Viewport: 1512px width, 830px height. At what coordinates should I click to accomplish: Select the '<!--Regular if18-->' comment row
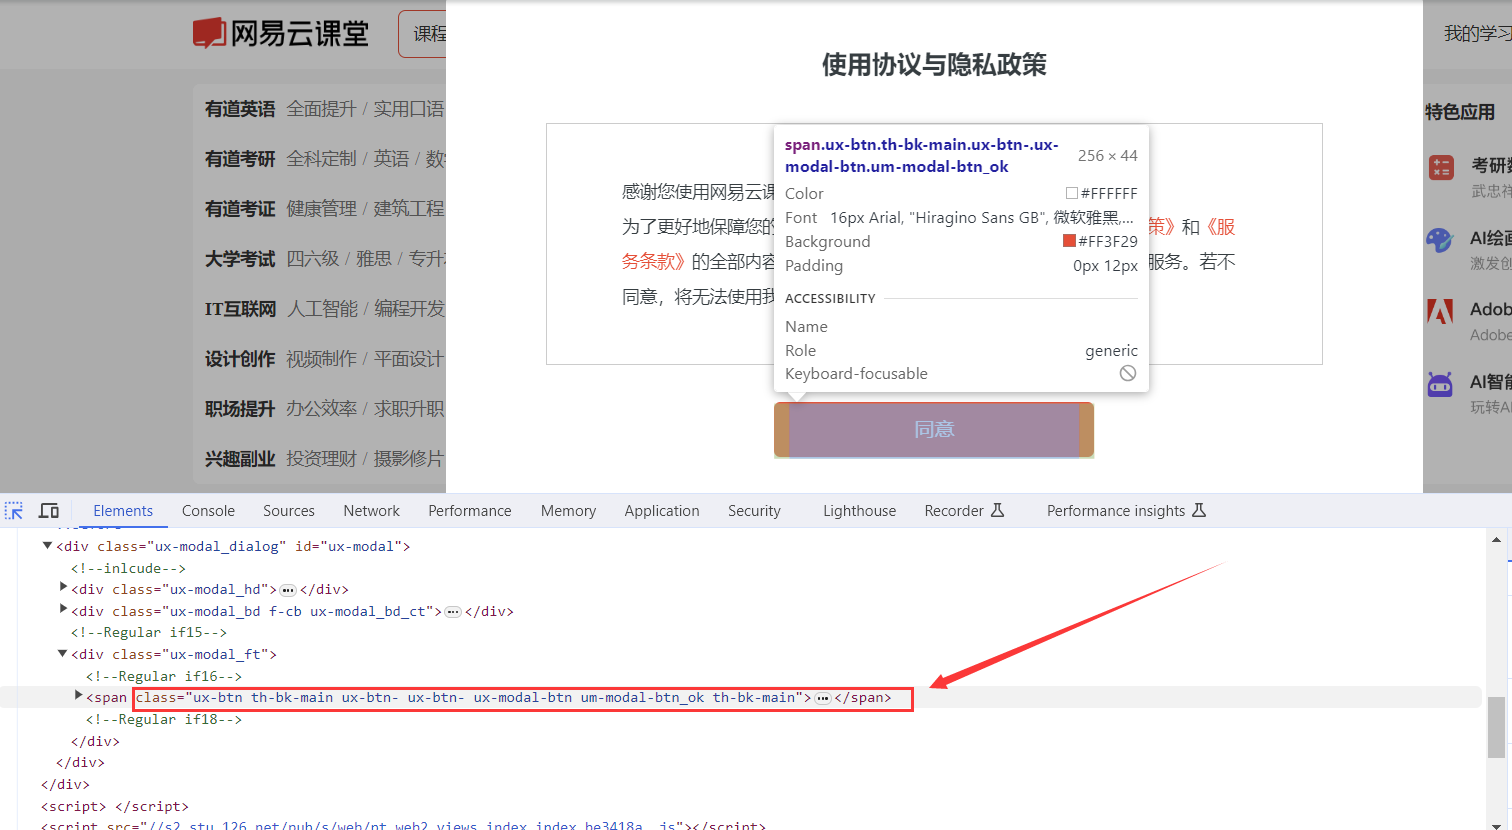[x=164, y=719]
